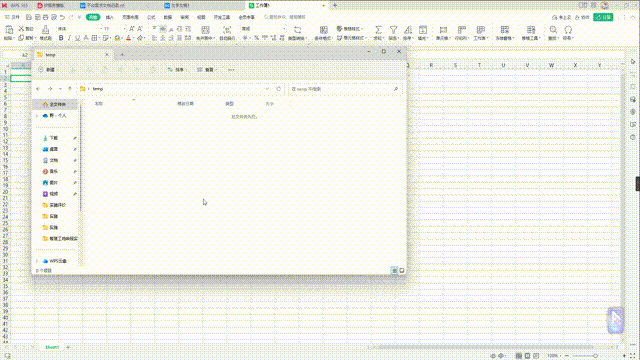Click the red font color swatch
This screenshot has height=360, width=640.
pyautogui.click(x=128, y=38)
